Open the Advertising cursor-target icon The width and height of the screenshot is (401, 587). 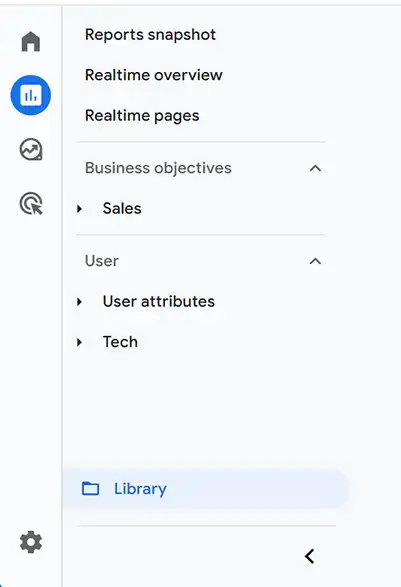pos(31,203)
